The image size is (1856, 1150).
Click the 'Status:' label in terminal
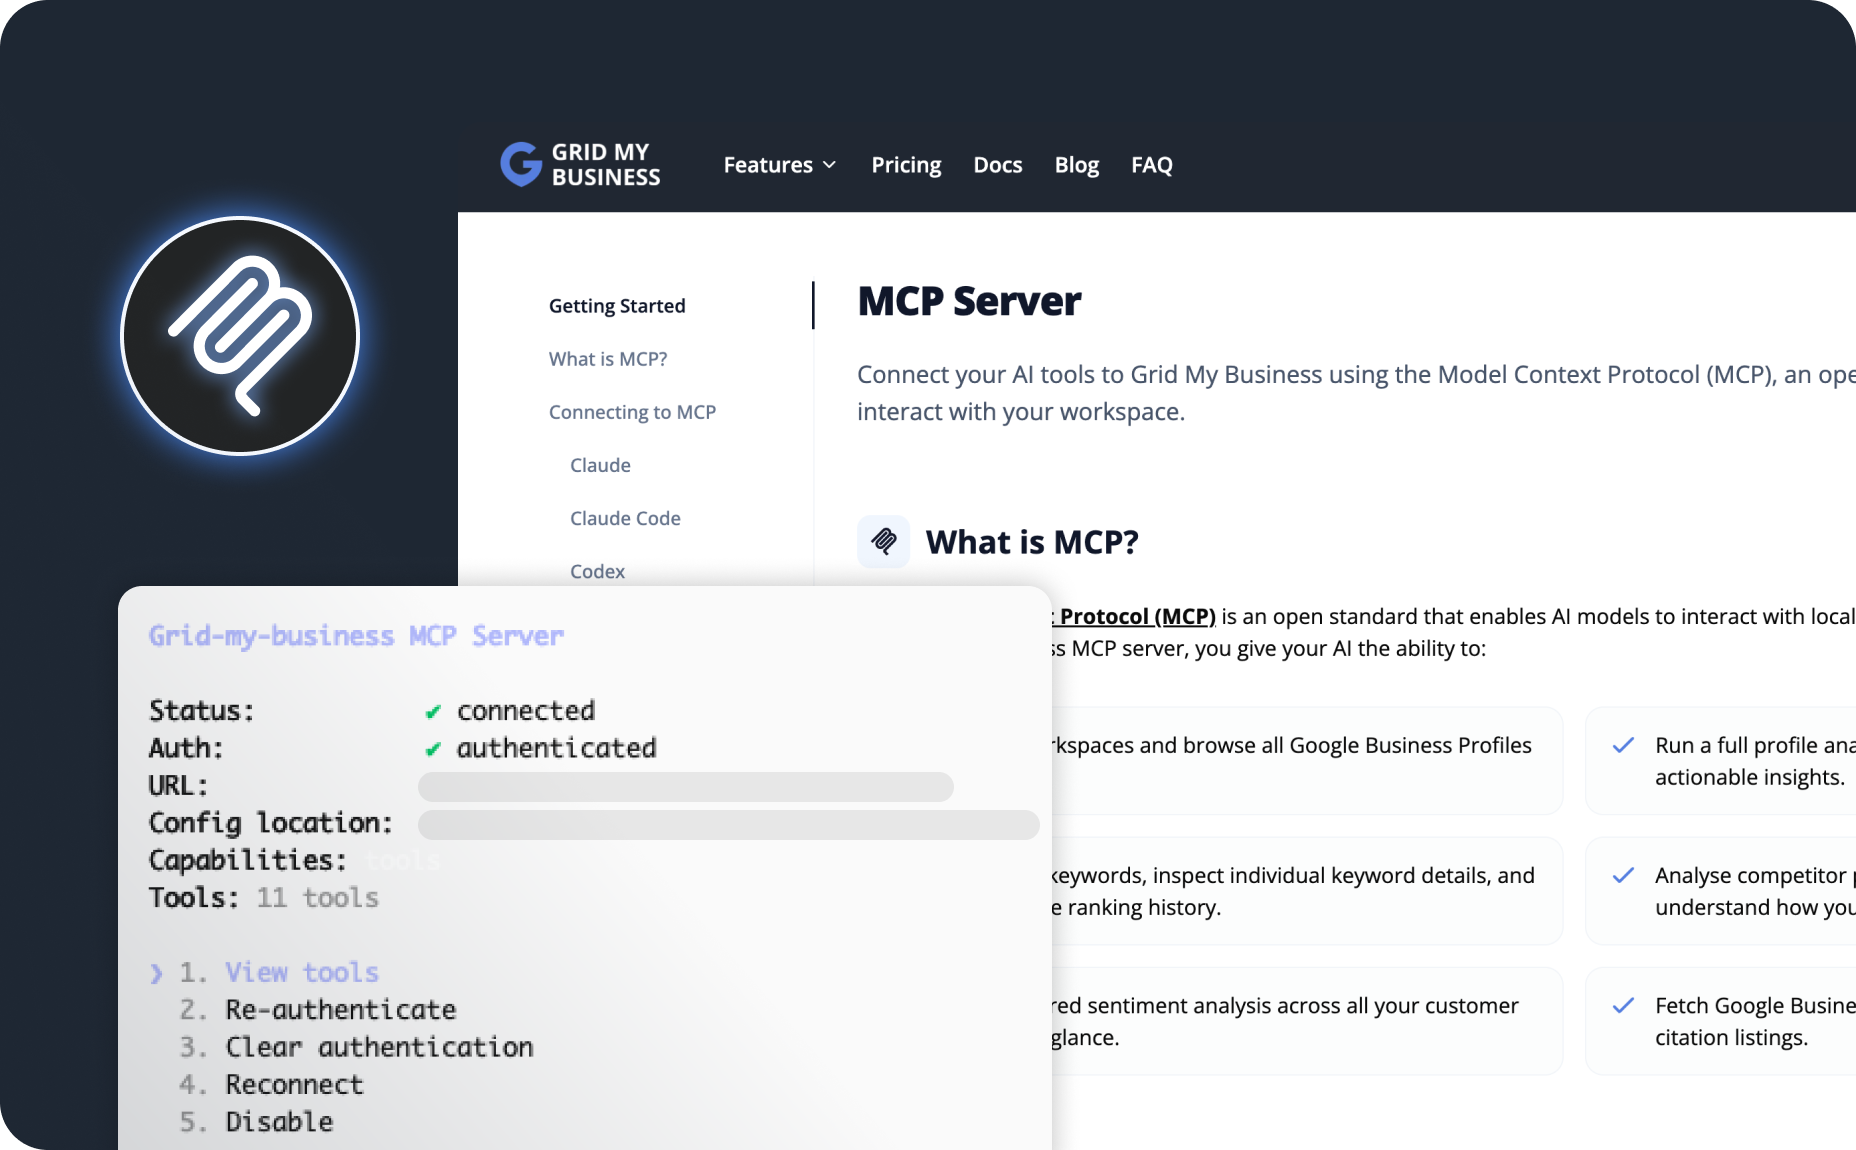[x=201, y=711]
